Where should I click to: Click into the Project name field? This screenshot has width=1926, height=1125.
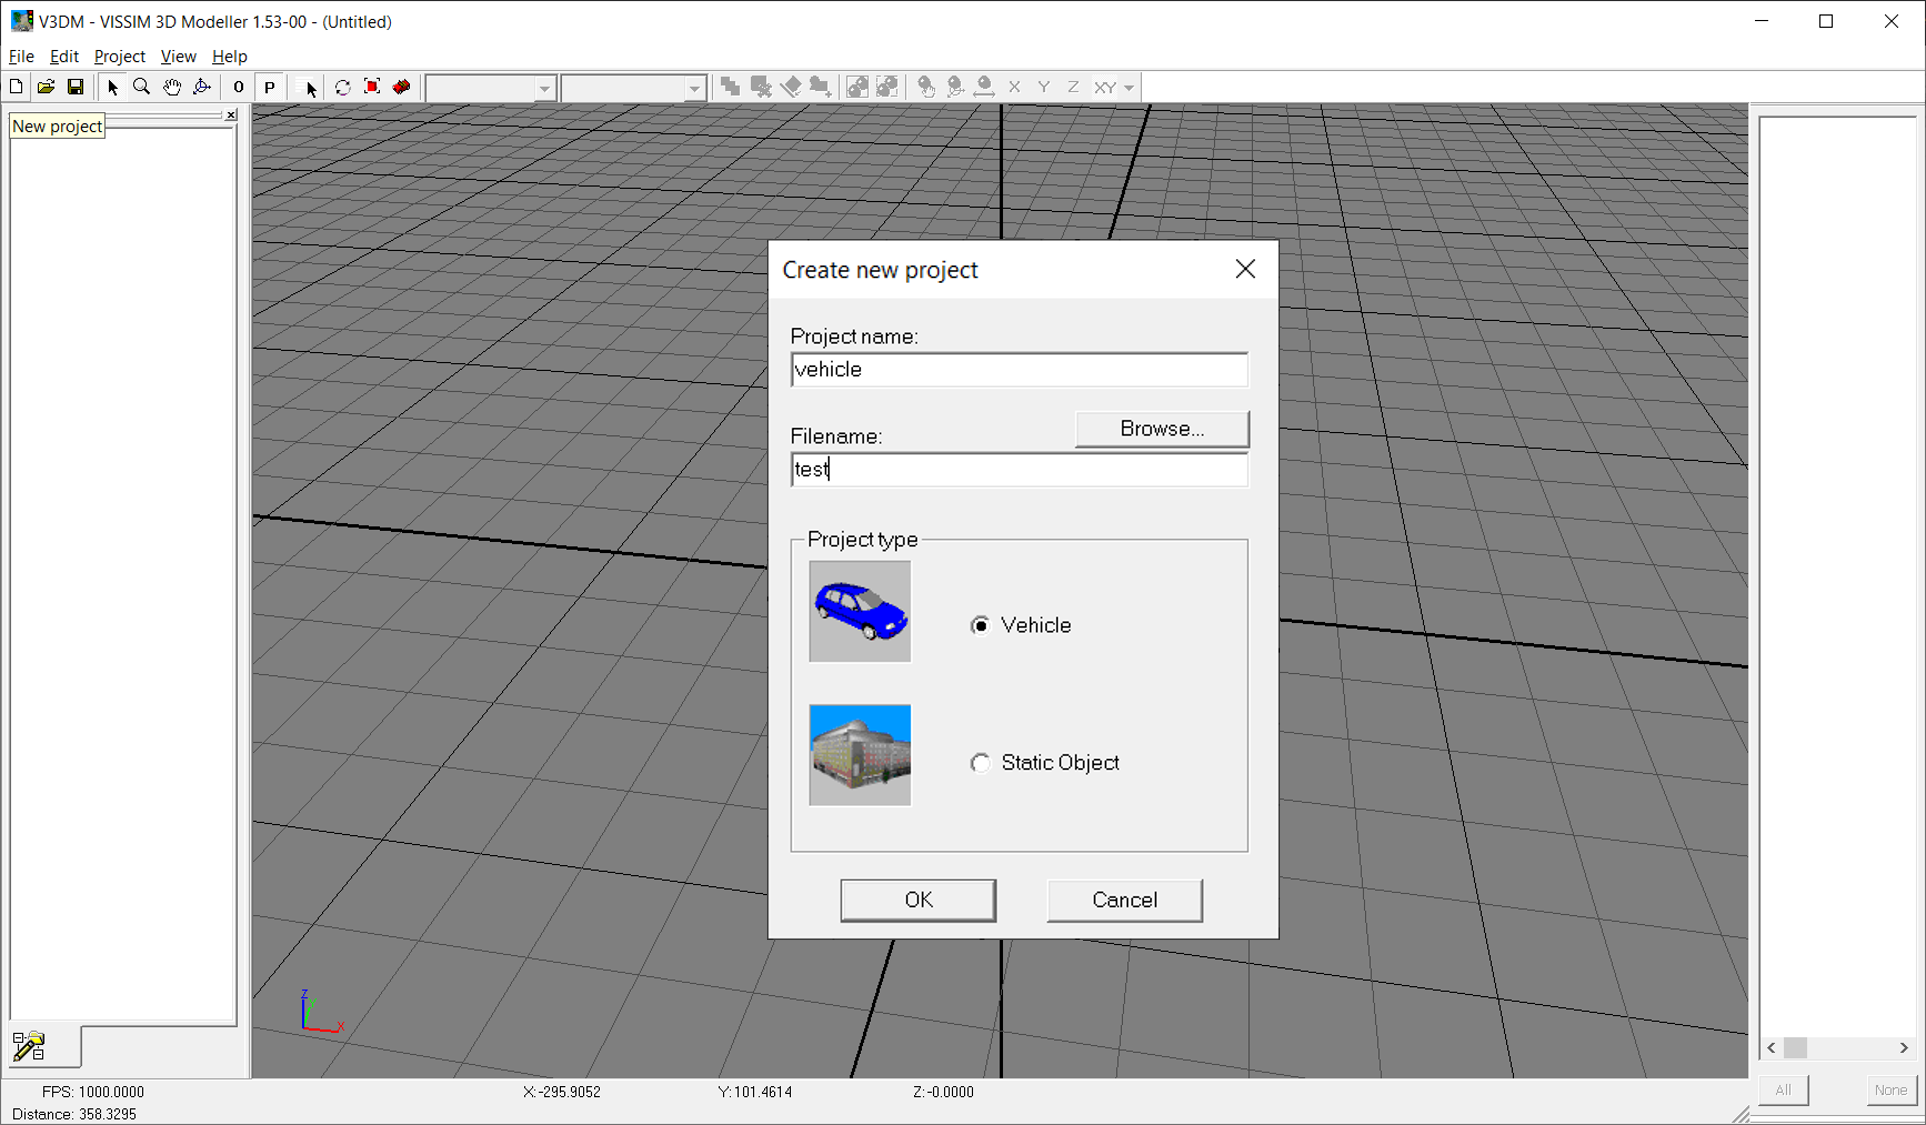point(1018,370)
